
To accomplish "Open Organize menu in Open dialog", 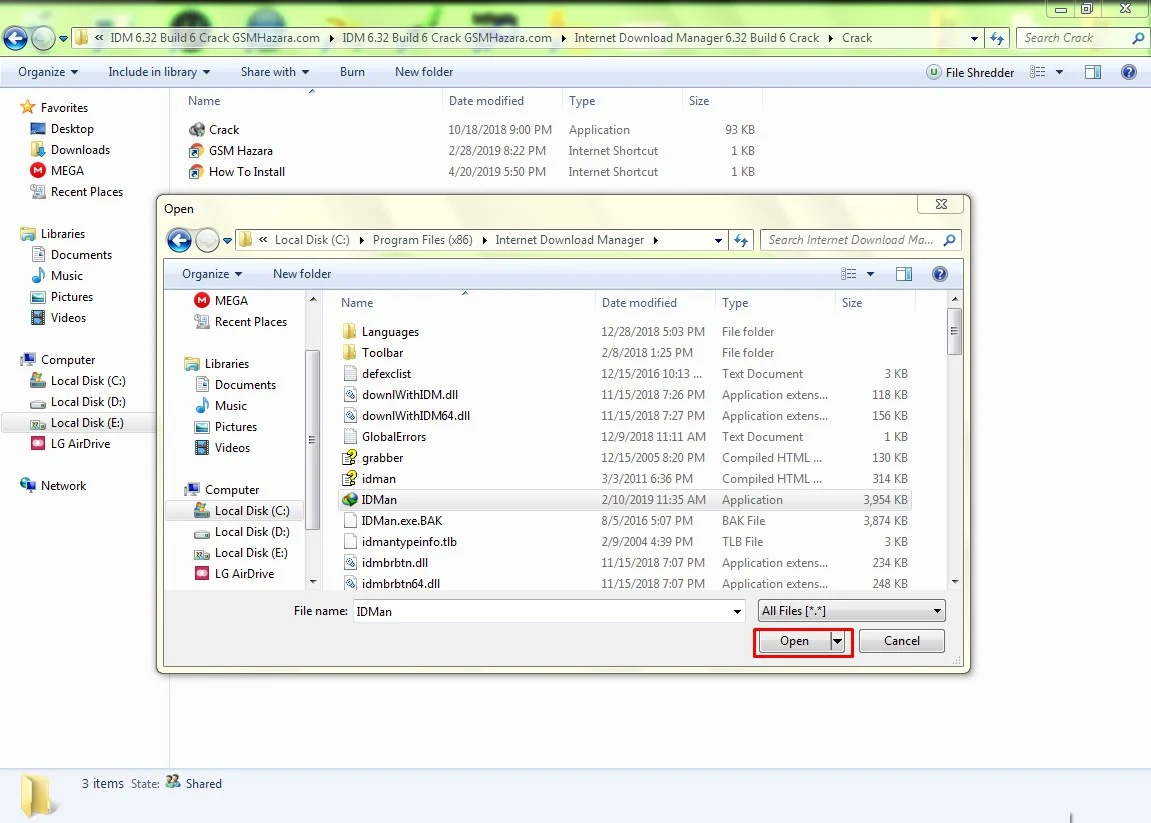I will [x=211, y=274].
